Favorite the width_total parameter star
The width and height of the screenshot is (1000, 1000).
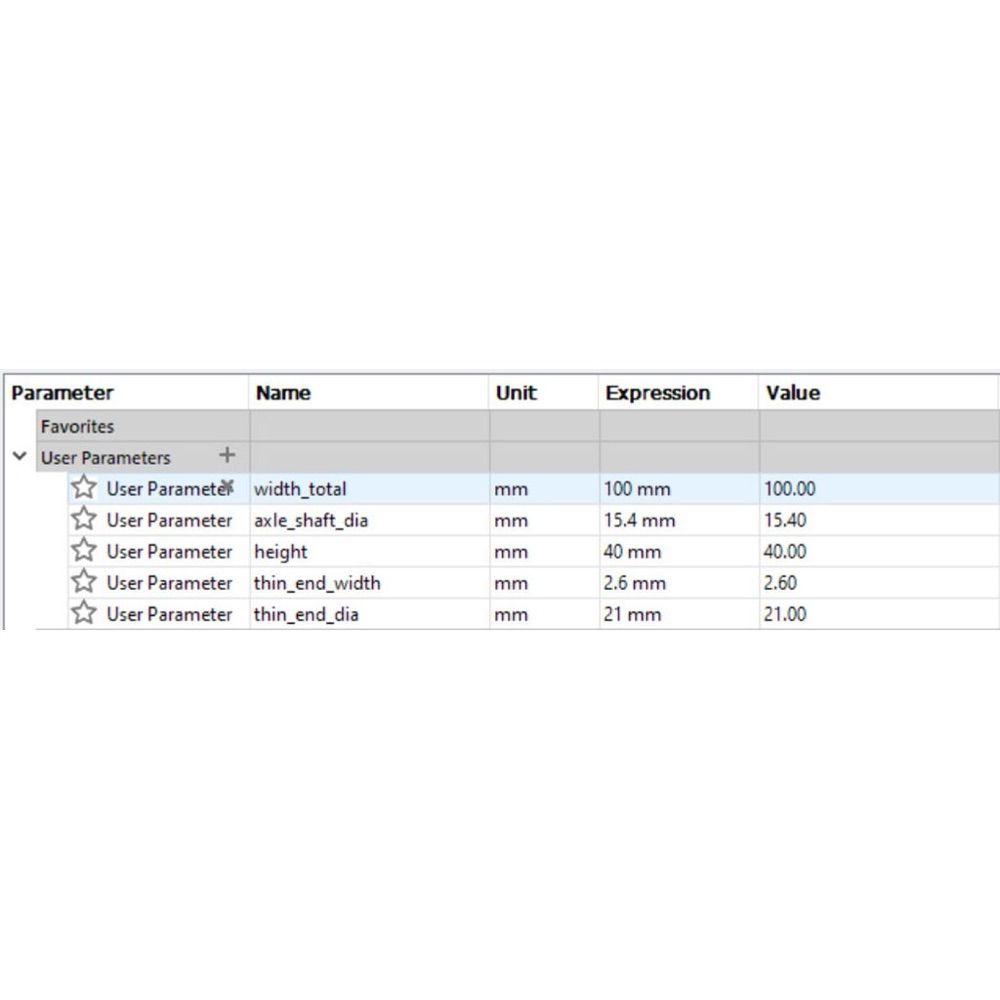(84, 488)
